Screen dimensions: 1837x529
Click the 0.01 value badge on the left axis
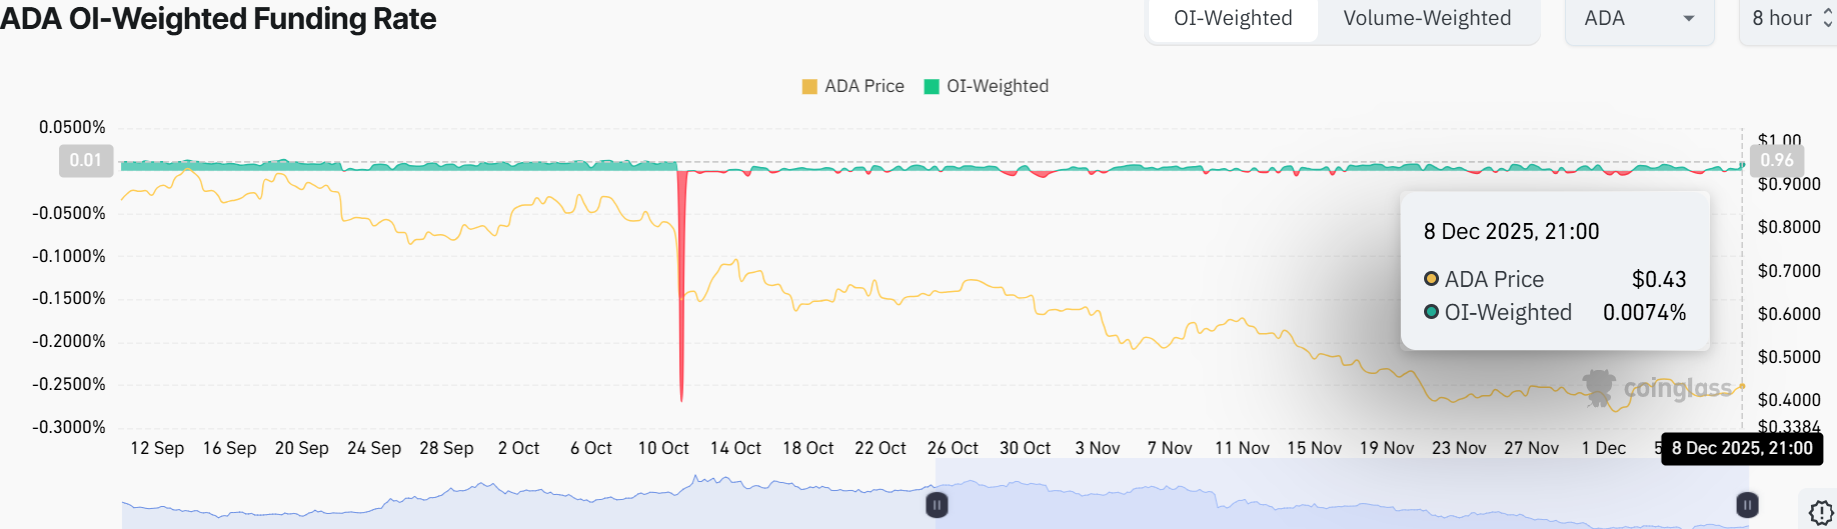[x=85, y=160]
